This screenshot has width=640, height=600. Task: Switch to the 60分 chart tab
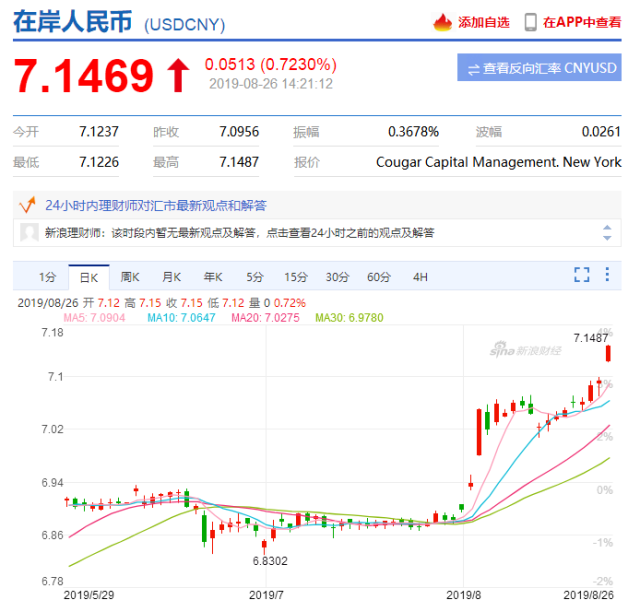pos(378,276)
